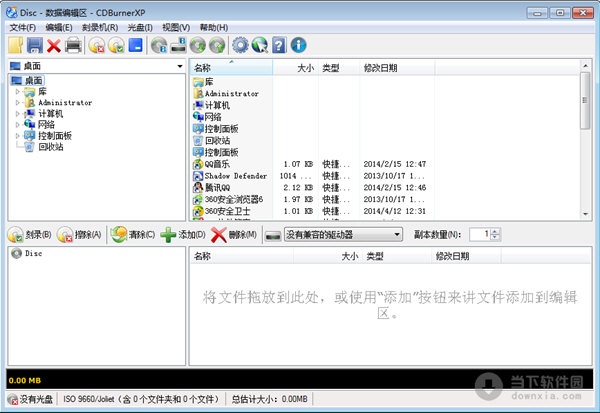This screenshot has height=413, width=600.
Task: Open the 编辑(E) menu
Action: pos(59,28)
